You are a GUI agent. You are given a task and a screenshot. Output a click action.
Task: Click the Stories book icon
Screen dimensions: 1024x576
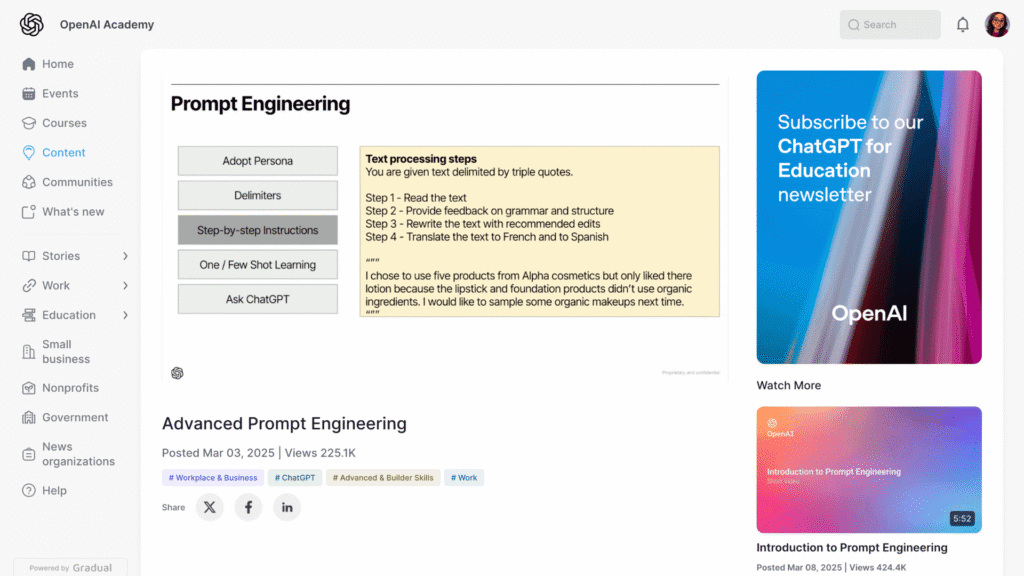(x=29, y=256)
